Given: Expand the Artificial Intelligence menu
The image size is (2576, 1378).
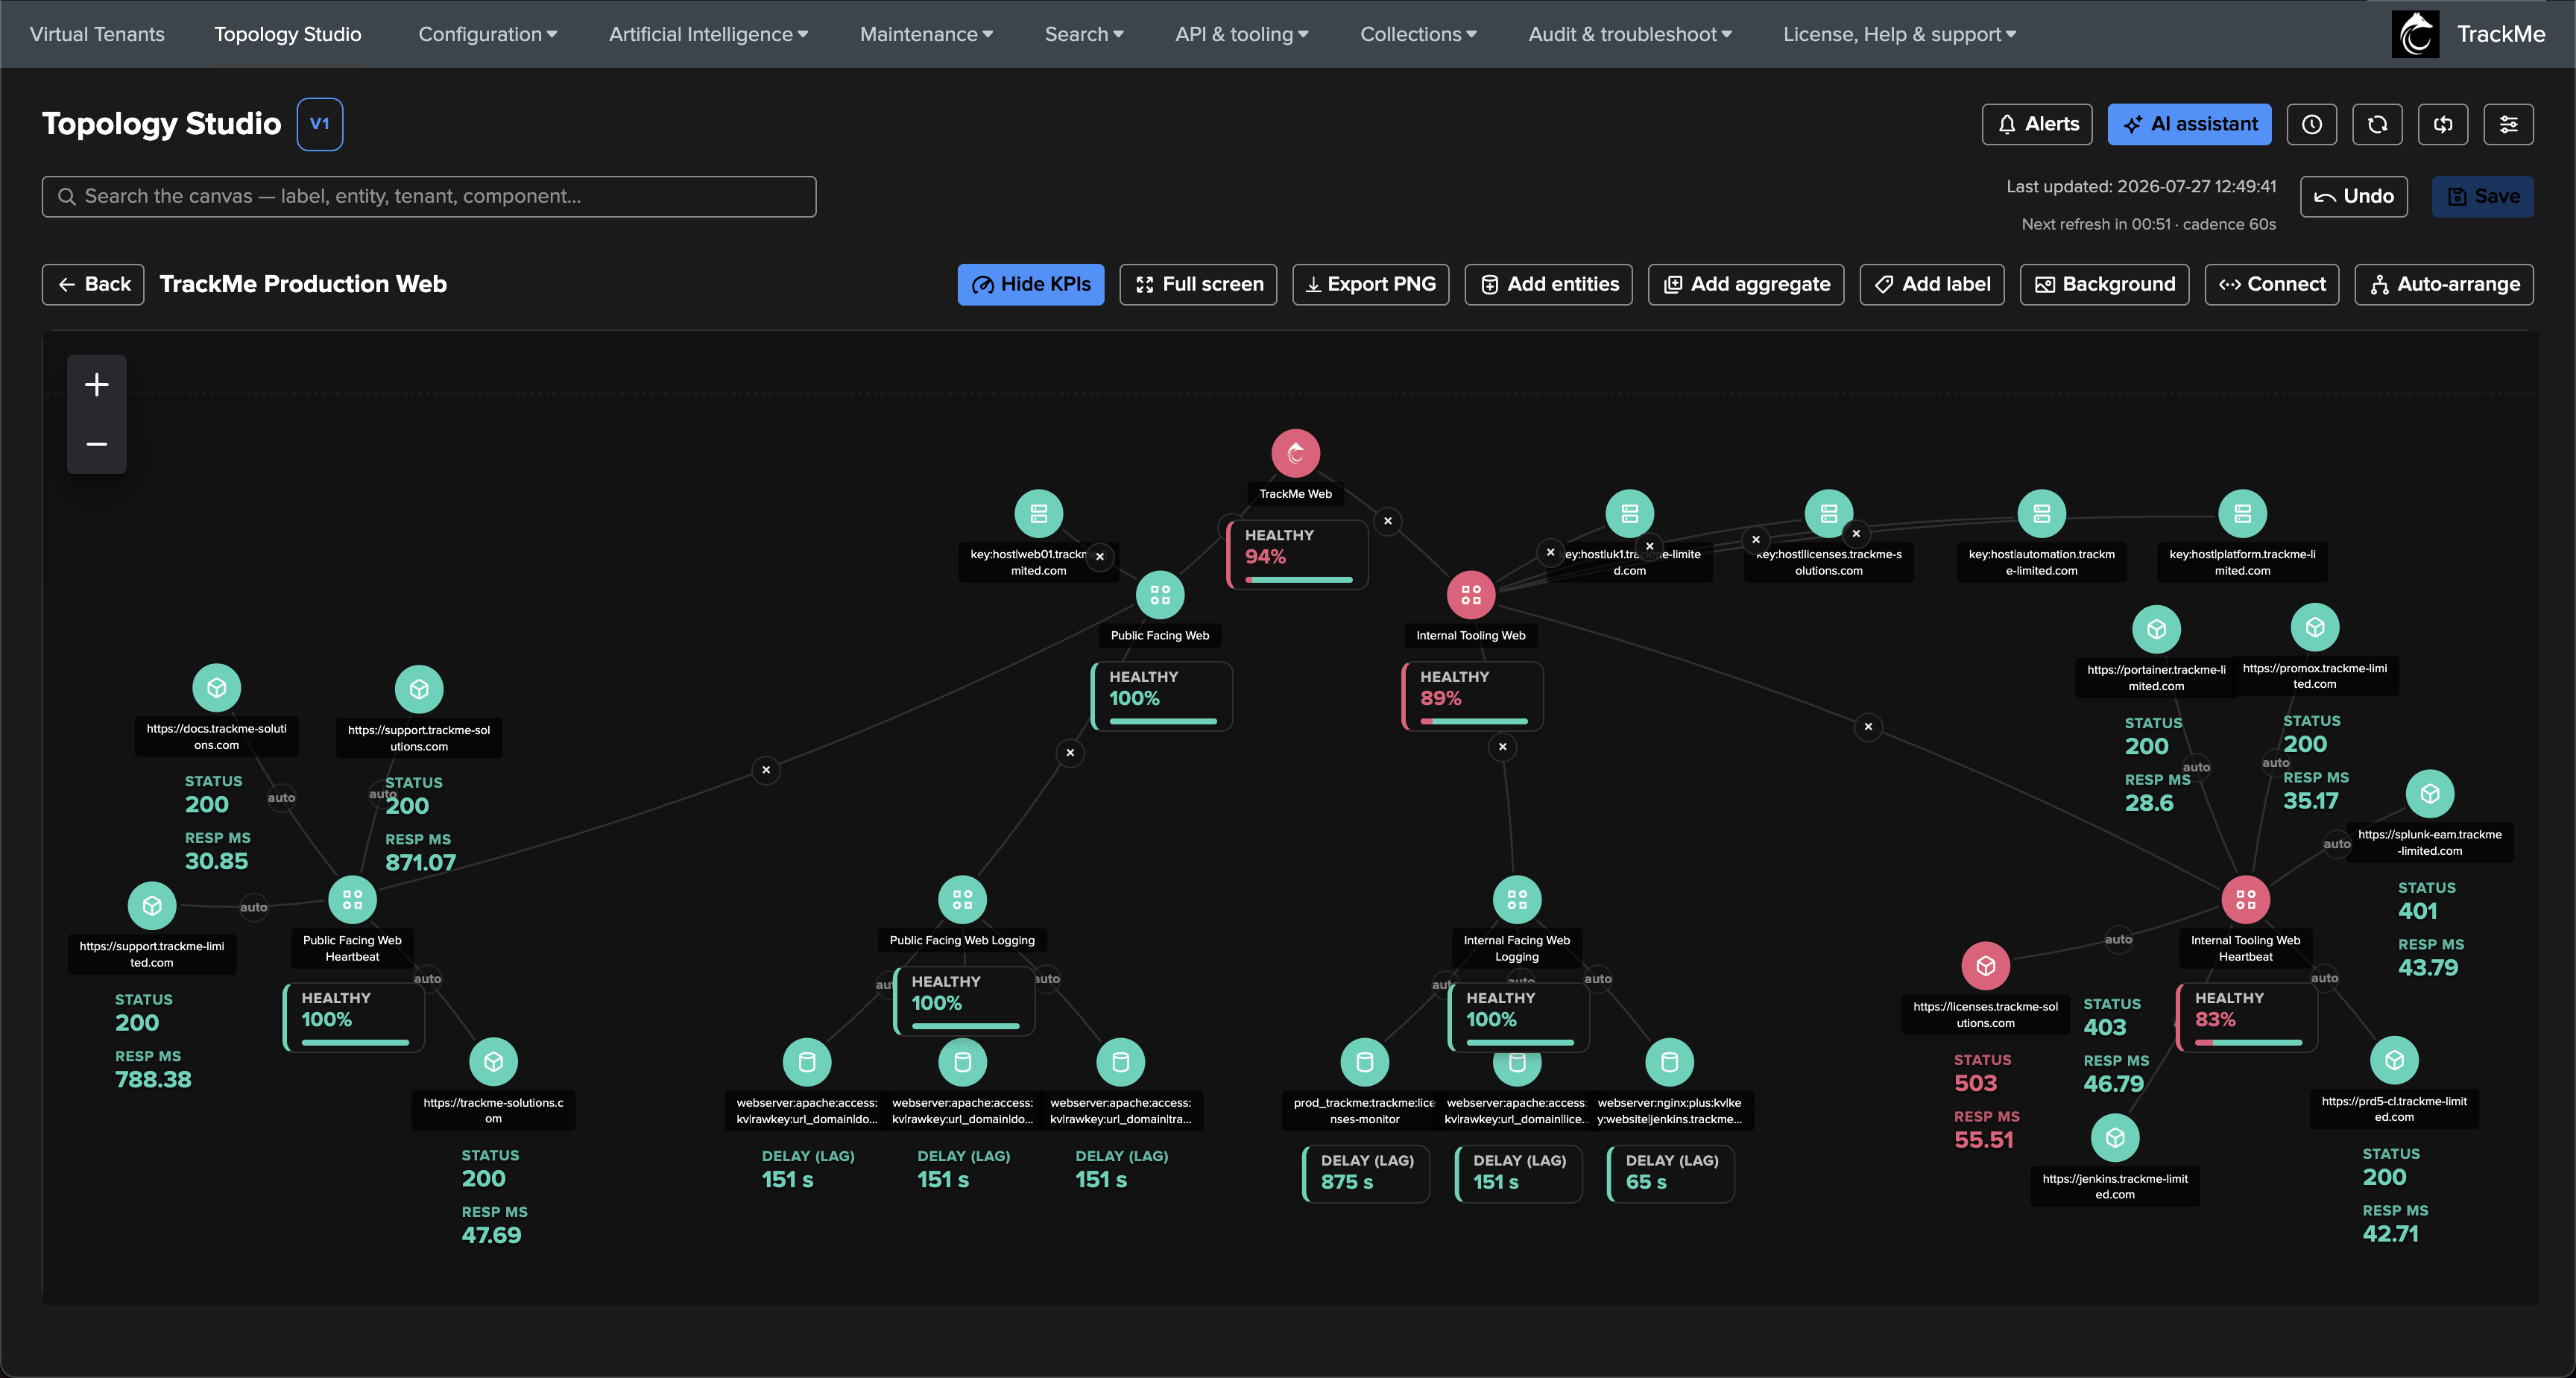Looking at the screenshot, I should coord(708,34).
